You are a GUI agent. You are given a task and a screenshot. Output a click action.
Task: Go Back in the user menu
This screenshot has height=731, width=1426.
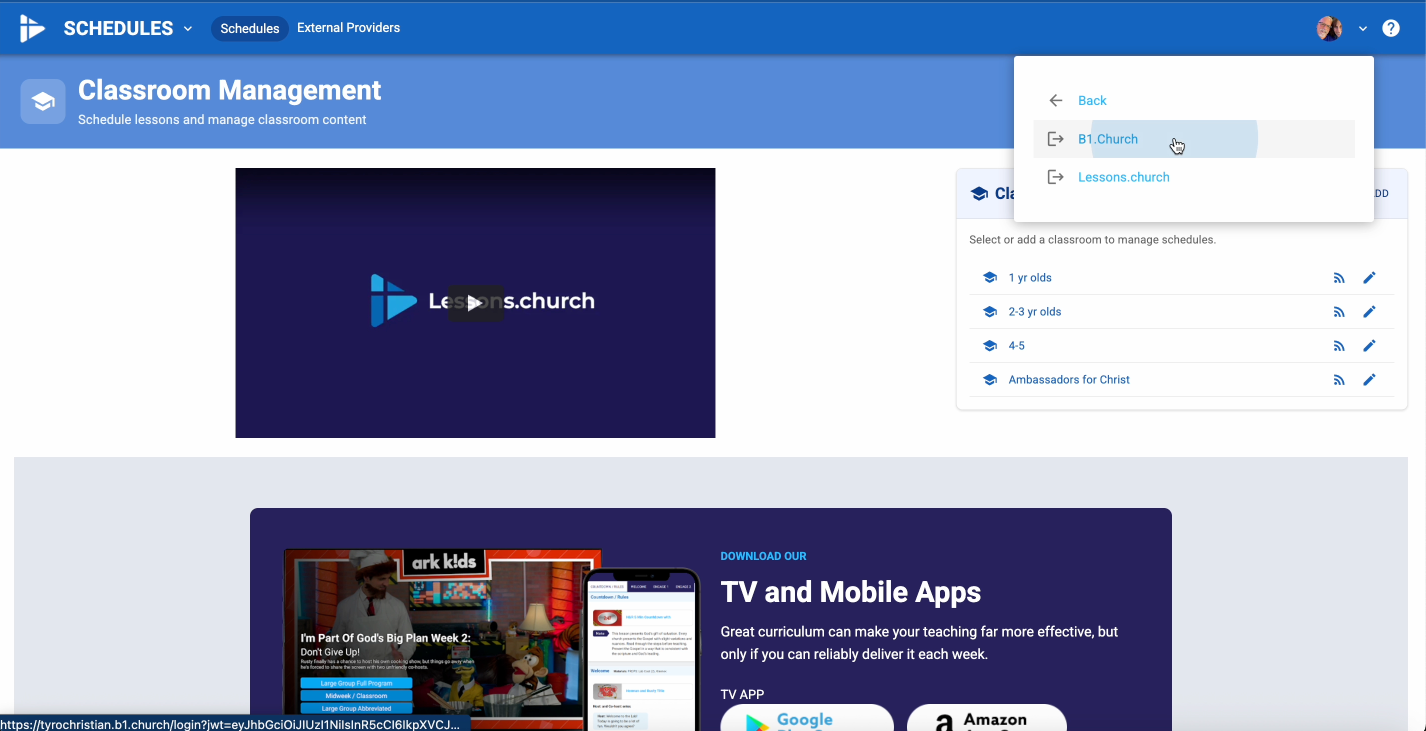pos(1092,101)
